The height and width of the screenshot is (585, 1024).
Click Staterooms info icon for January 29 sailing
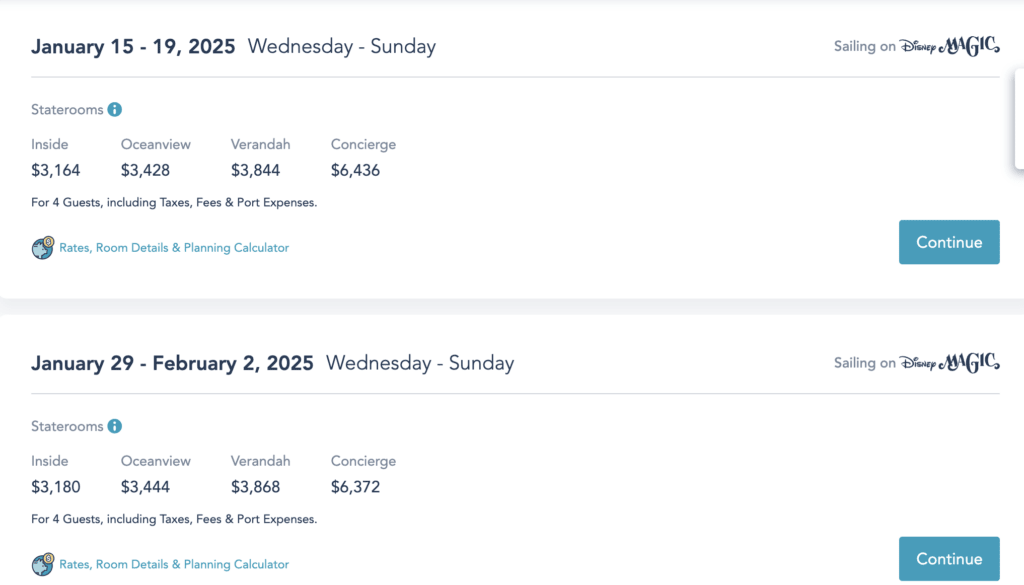115,427
